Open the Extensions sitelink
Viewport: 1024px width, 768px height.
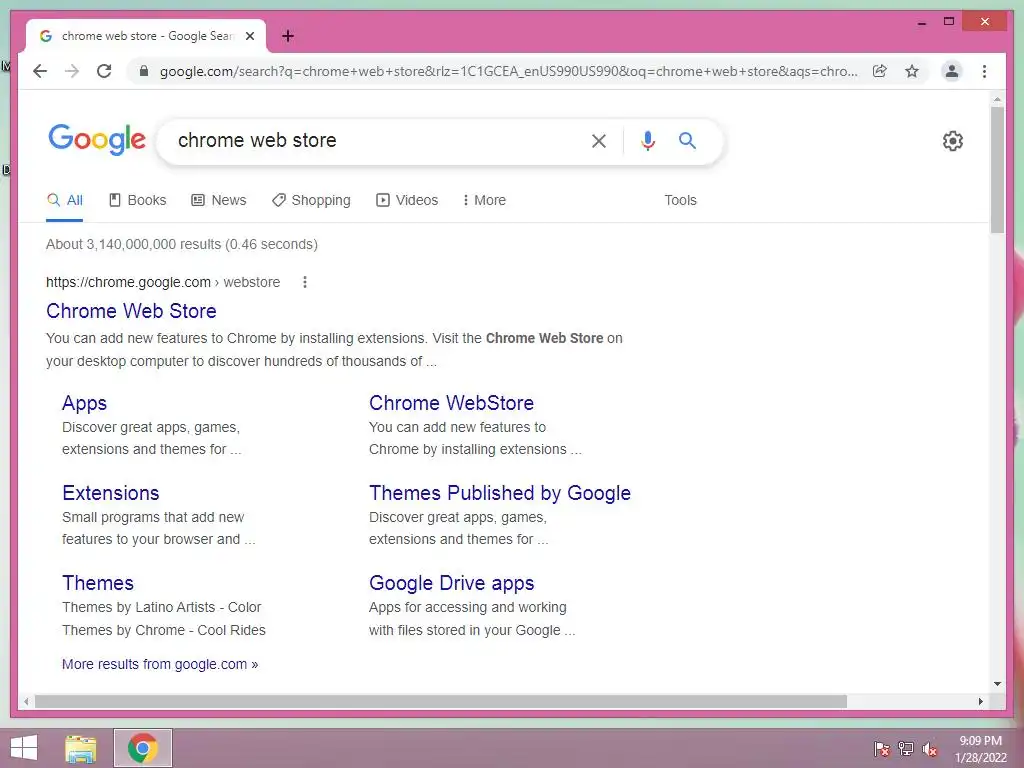111,493
